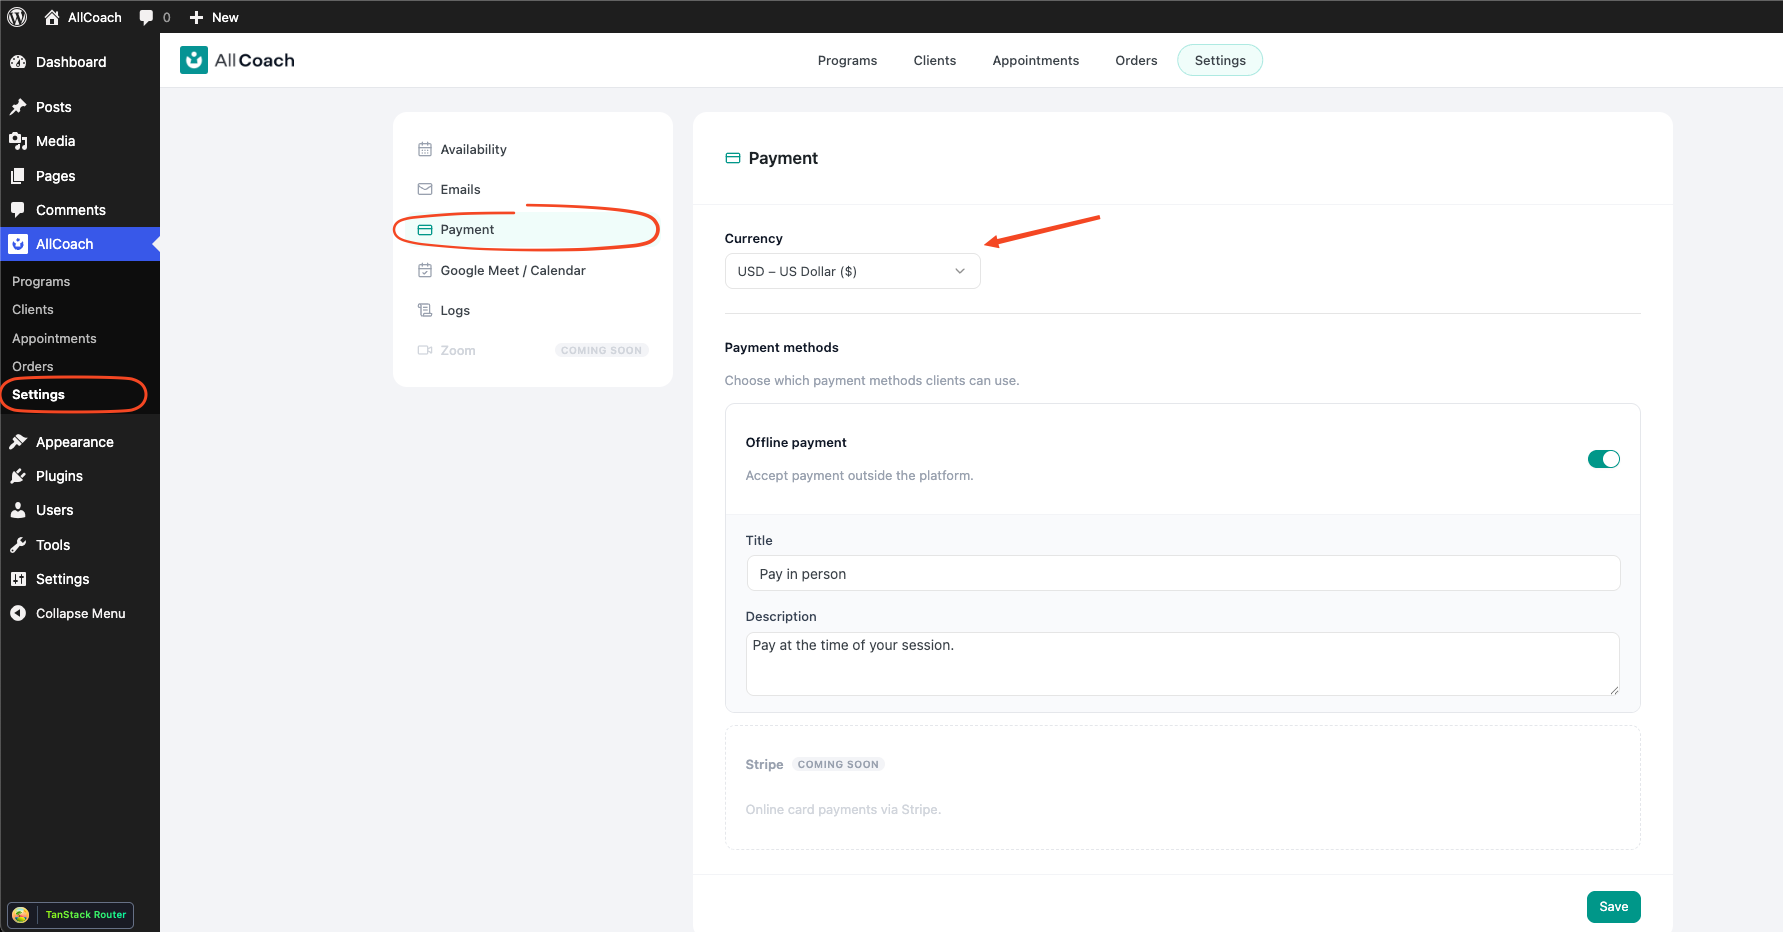
Task: Click the Collapse Menu arrow icon
Action: 18,613
